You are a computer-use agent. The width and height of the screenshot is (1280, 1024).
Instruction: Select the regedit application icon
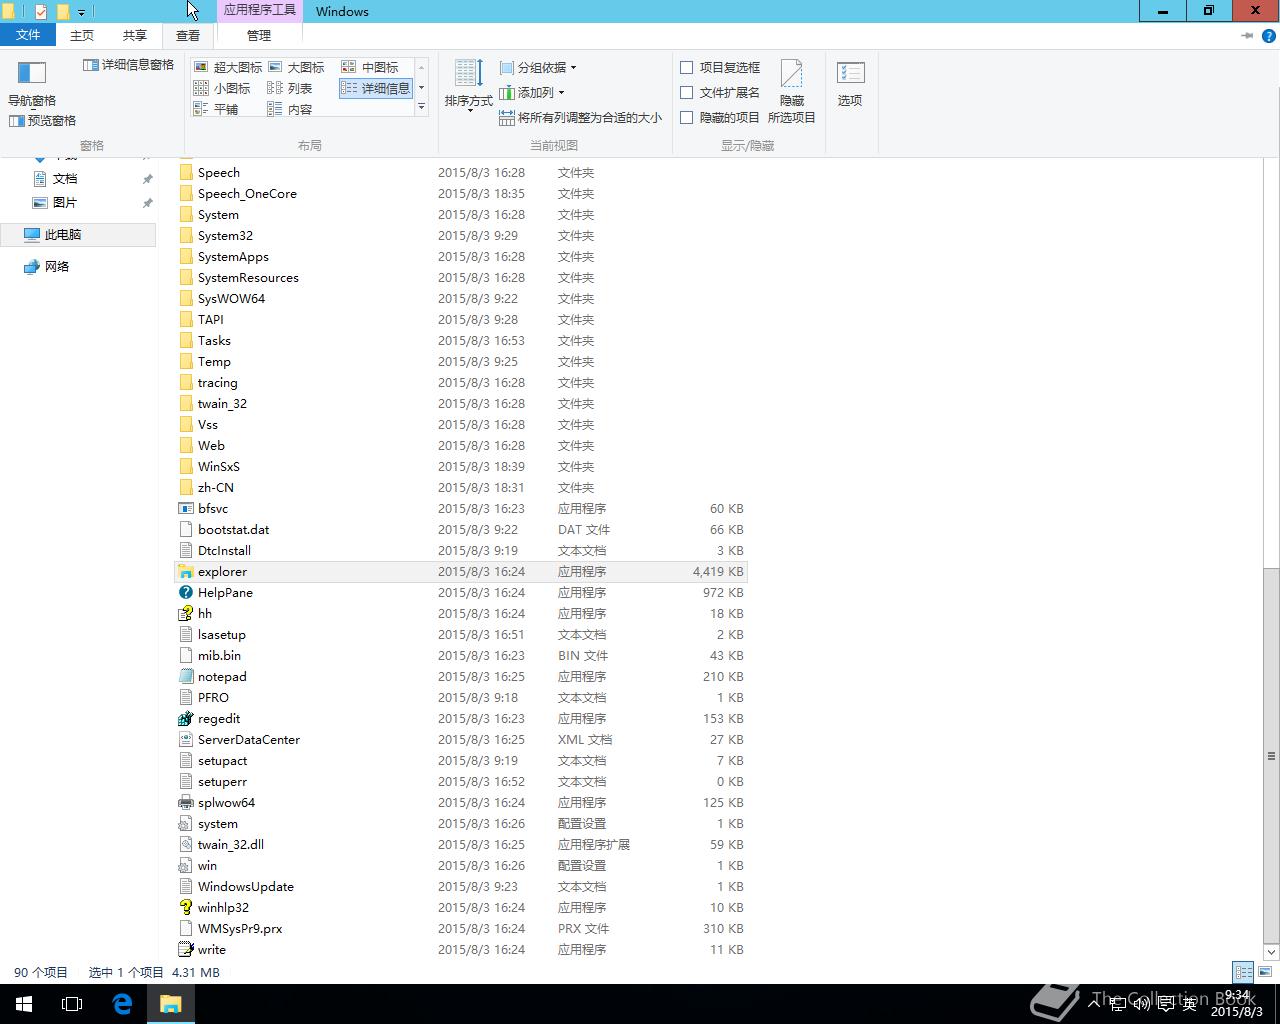pos(185,718)
